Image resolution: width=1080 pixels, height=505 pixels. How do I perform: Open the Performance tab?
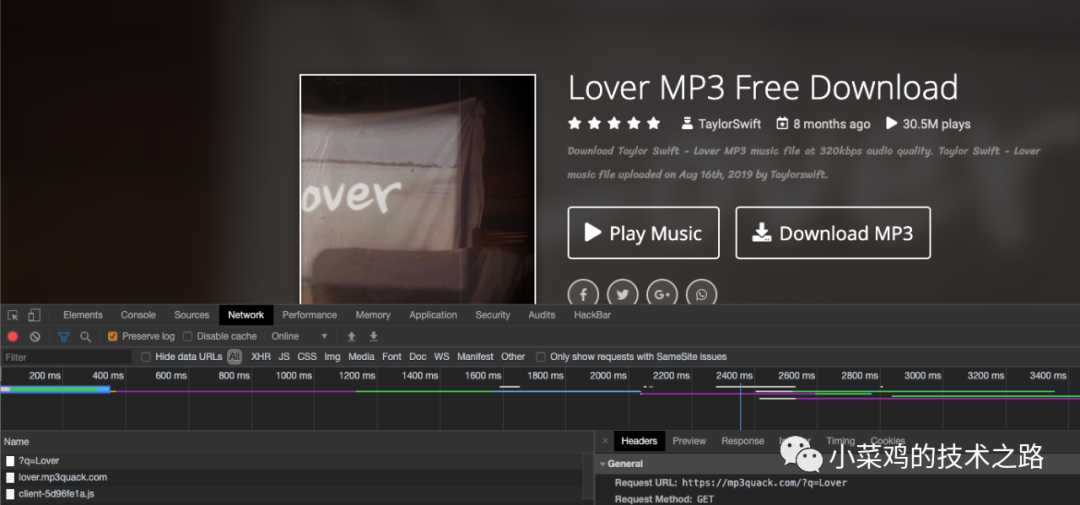pos(309,315)
